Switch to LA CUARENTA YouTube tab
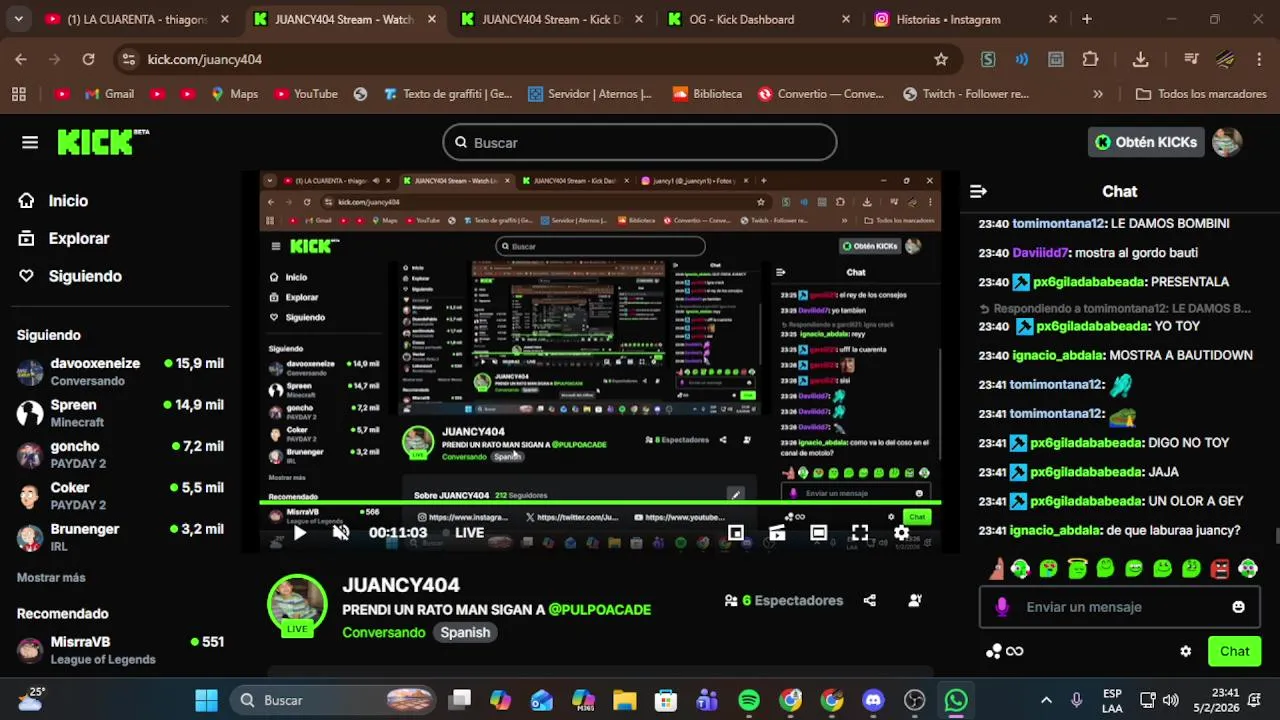 click(136, 19)
